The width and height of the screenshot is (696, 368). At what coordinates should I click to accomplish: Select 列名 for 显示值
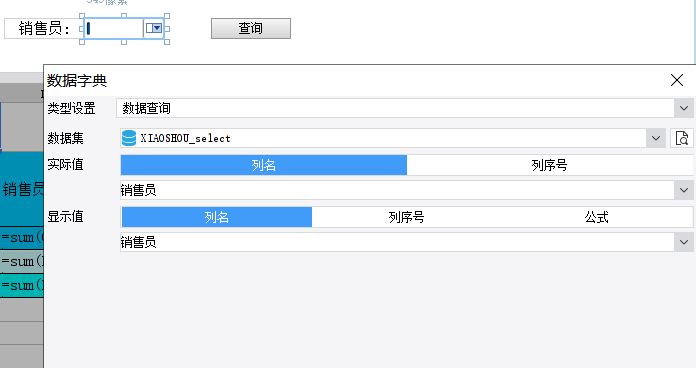point(217,217)
